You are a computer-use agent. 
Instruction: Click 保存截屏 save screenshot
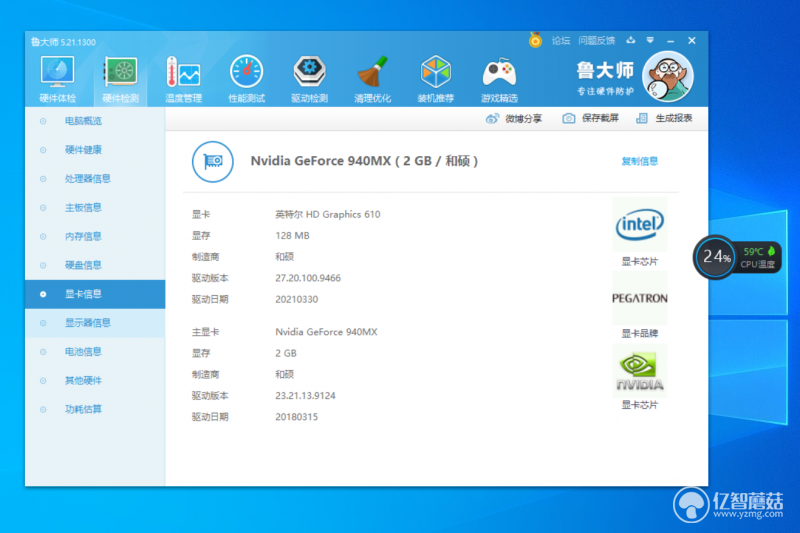[590, 118]
